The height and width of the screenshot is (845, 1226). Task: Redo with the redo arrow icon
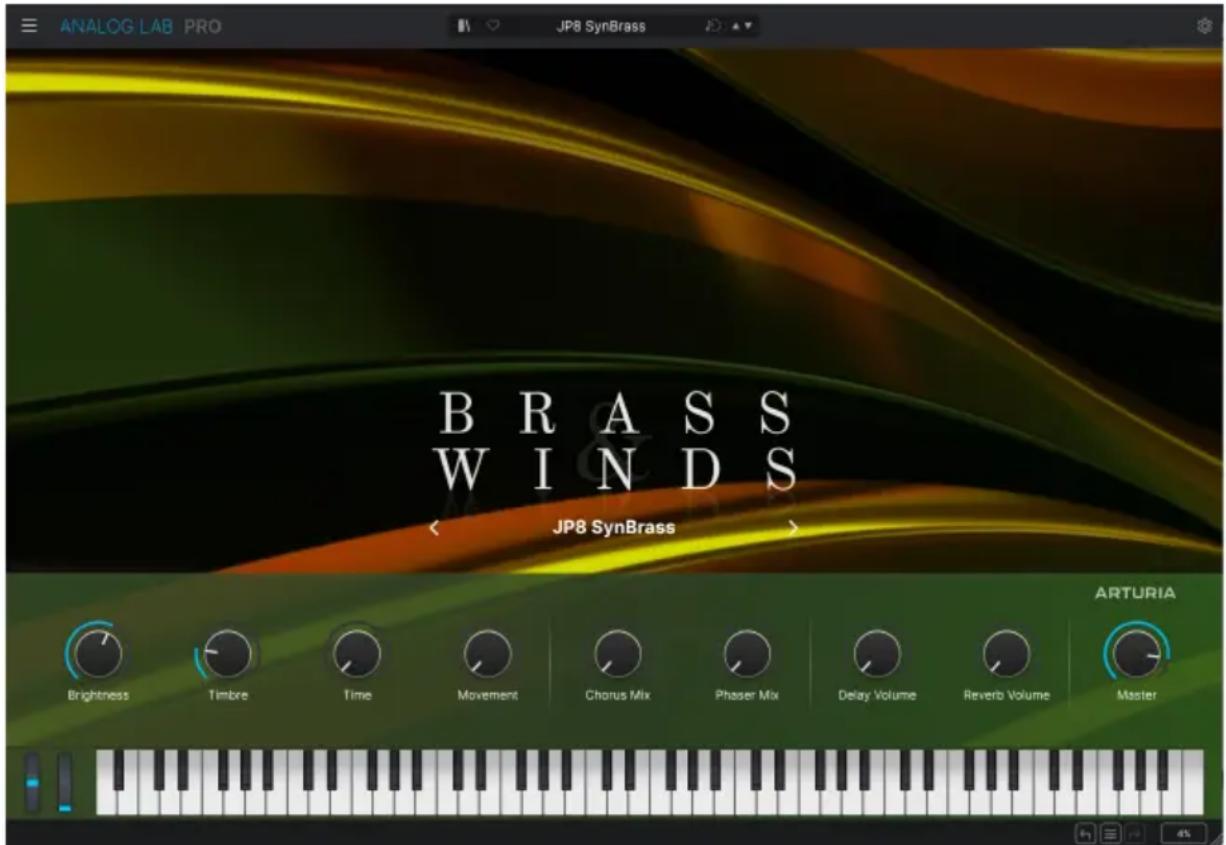(1133, 832)
